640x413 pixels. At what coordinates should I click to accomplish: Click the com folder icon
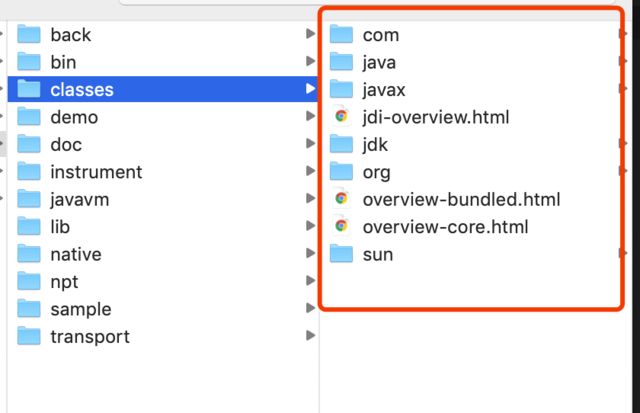click(342, 35)
